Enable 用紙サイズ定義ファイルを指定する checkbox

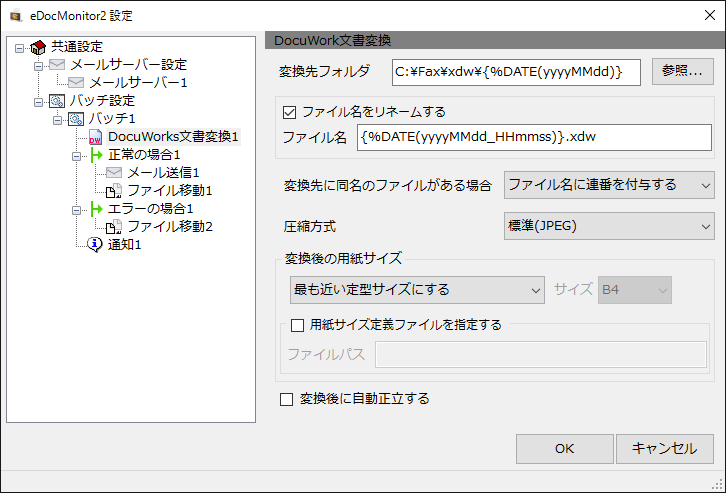point(297,325)
